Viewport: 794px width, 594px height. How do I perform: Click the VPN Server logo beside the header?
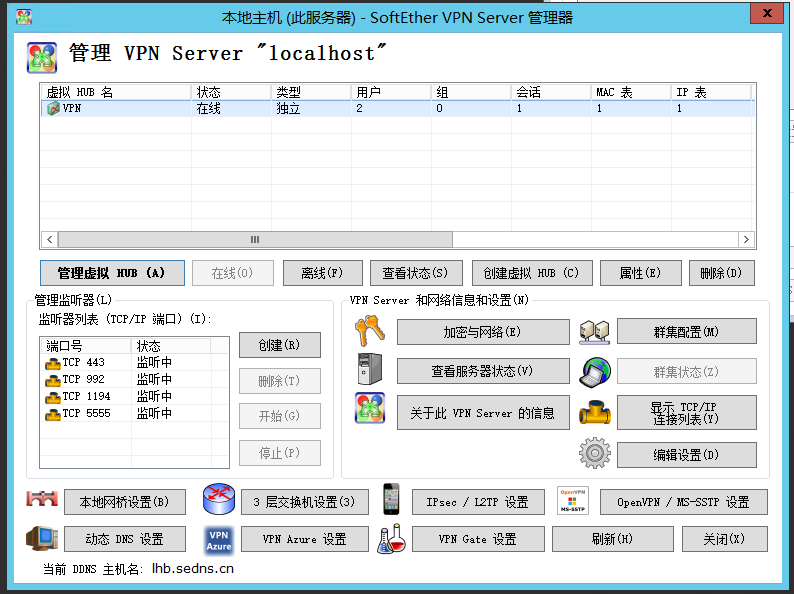tap(42, 58)
